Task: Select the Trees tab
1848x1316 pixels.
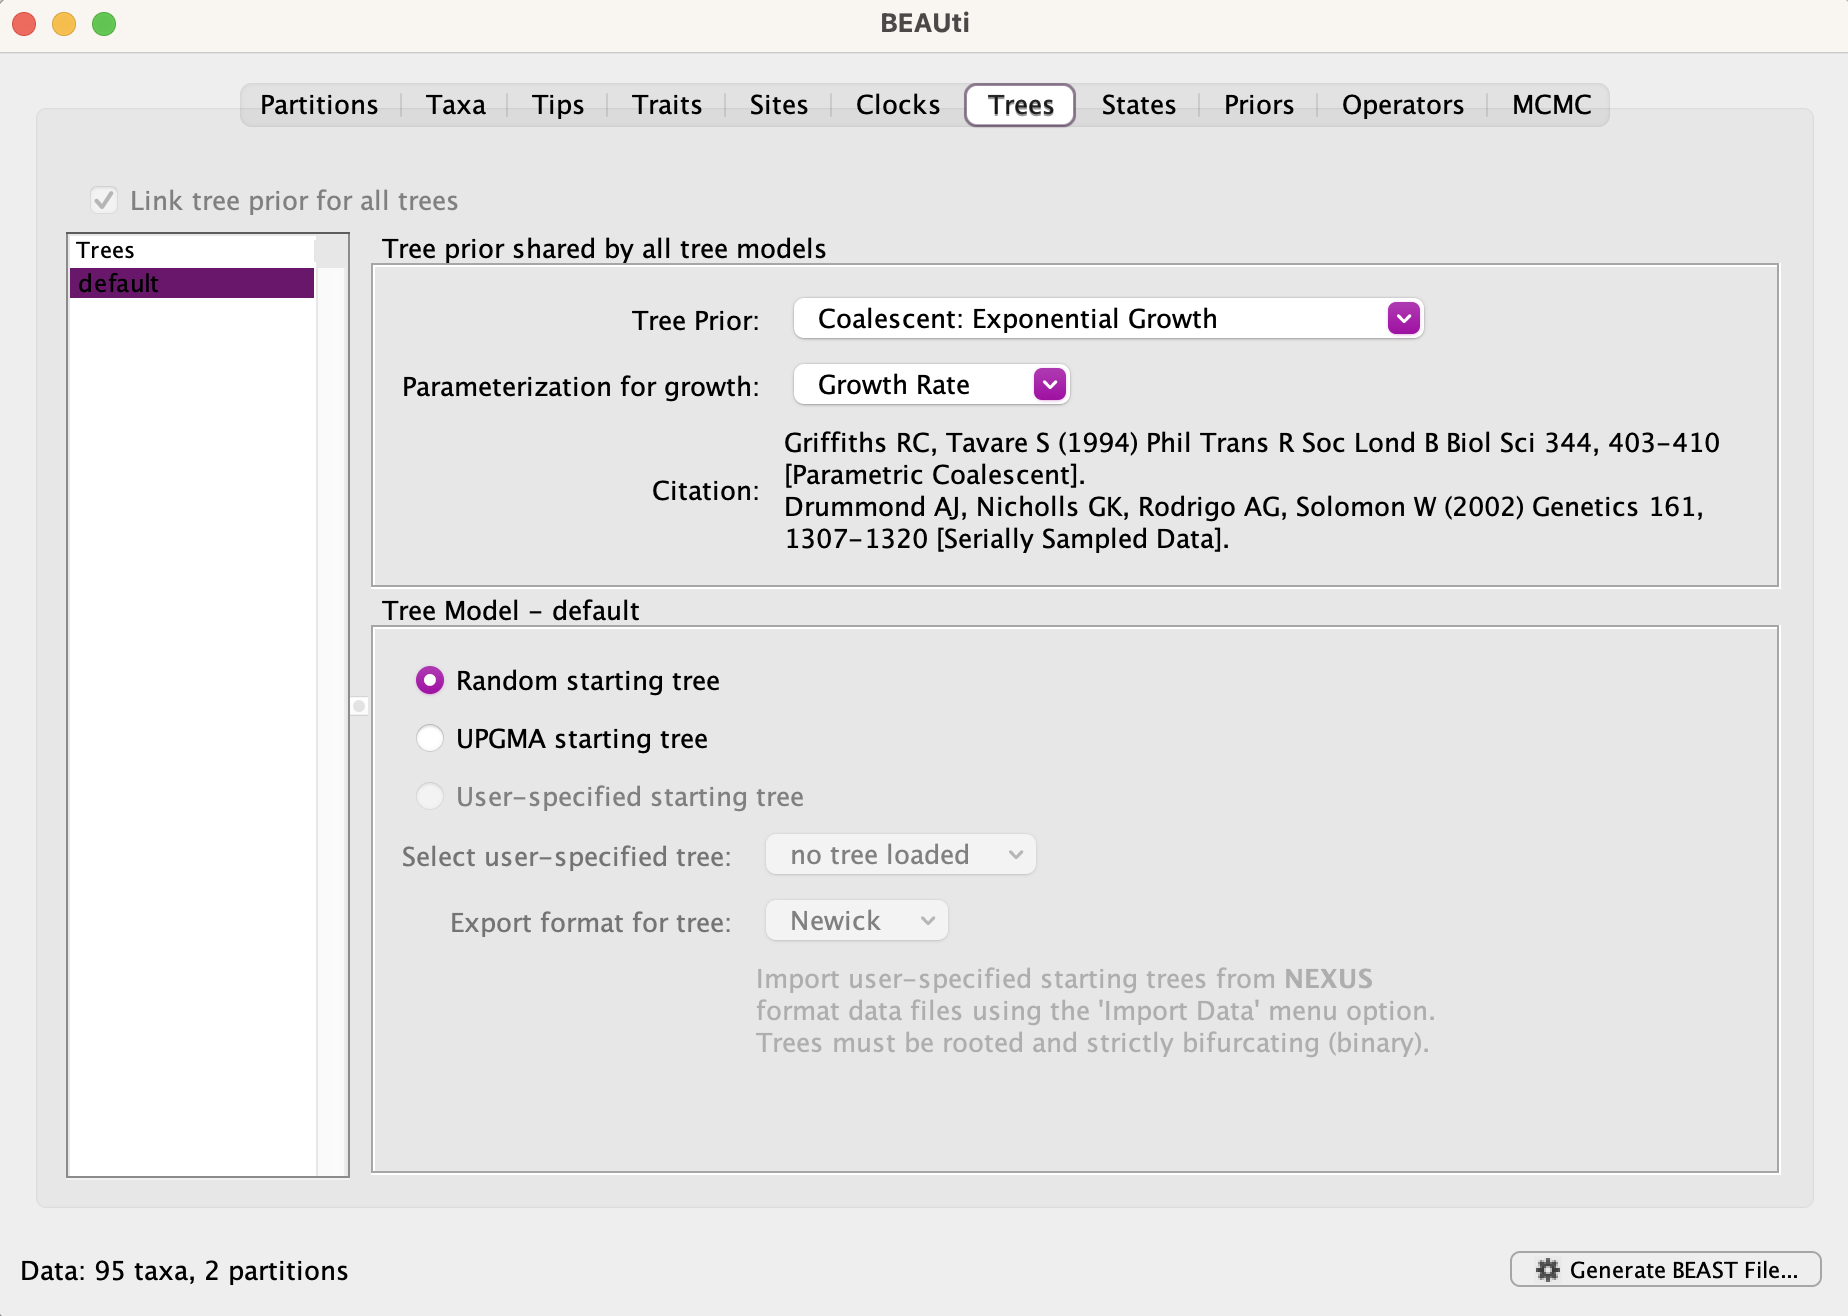Action: pos(1020,105)
